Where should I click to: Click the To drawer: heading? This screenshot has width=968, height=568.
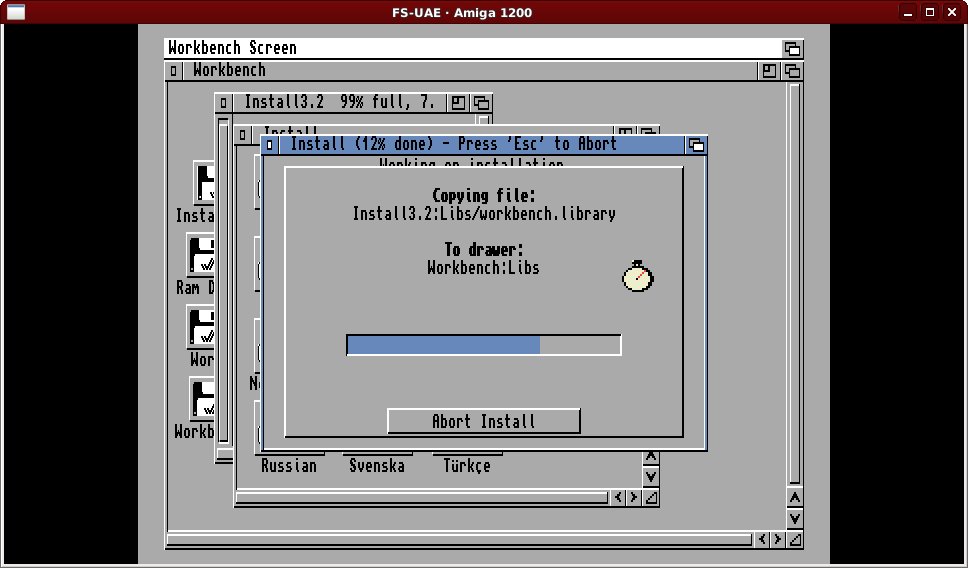point(484,249)
